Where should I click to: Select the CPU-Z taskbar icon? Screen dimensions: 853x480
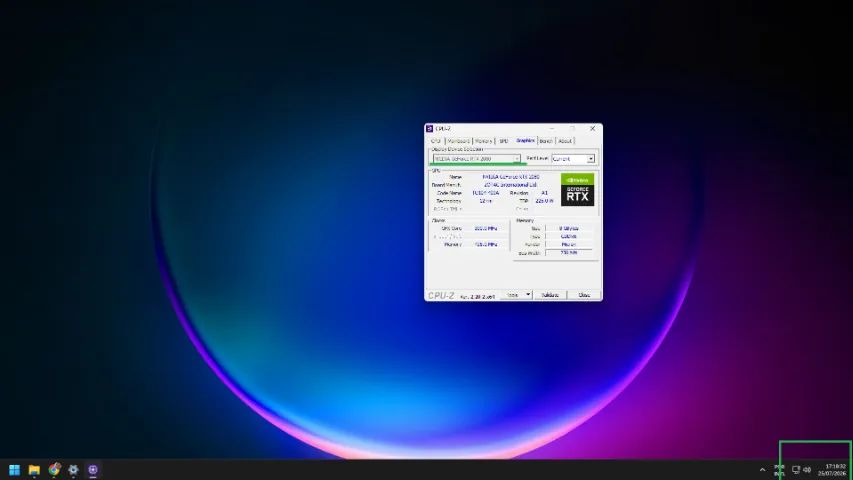pos(93,470)
